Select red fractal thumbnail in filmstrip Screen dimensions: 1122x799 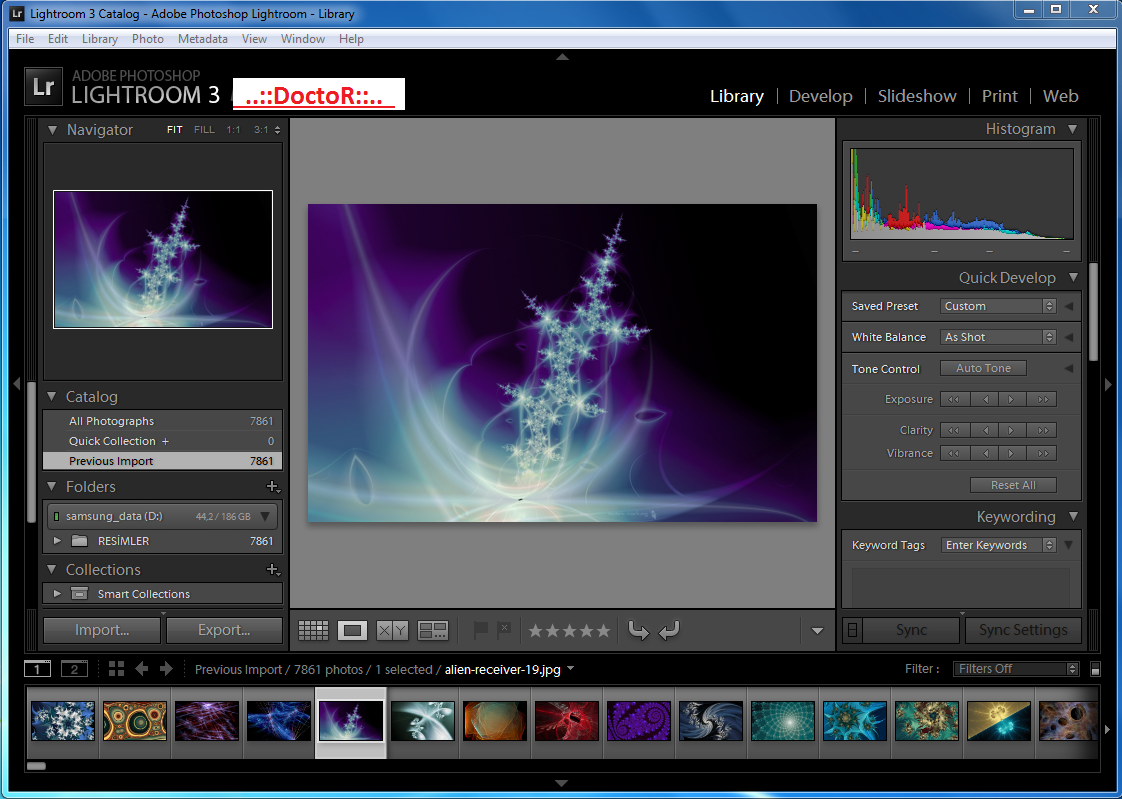566,720
